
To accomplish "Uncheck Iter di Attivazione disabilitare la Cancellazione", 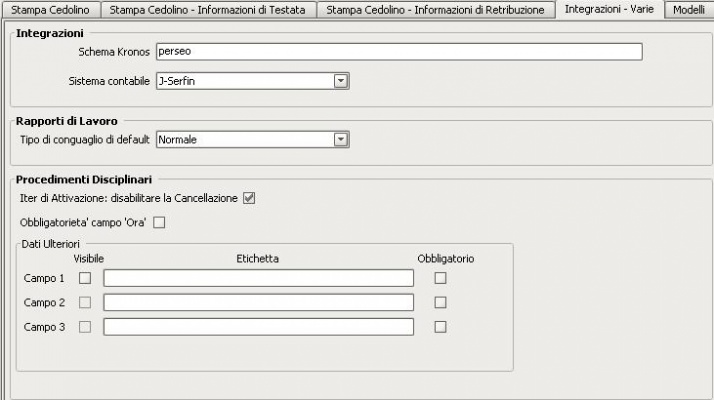I will pyautogui.click(x=249, y=198).
